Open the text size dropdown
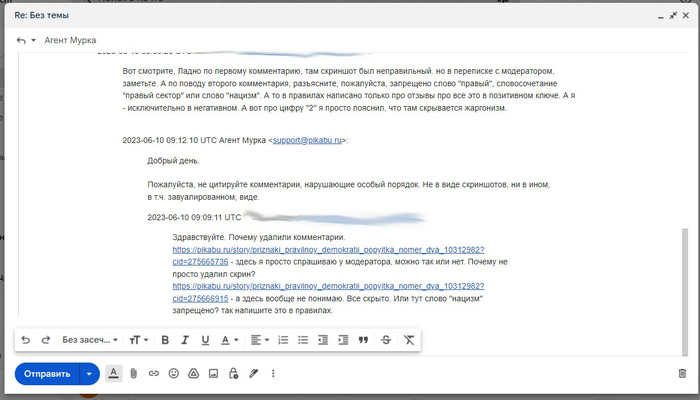 pyautogui.click(x=138, y=340)
